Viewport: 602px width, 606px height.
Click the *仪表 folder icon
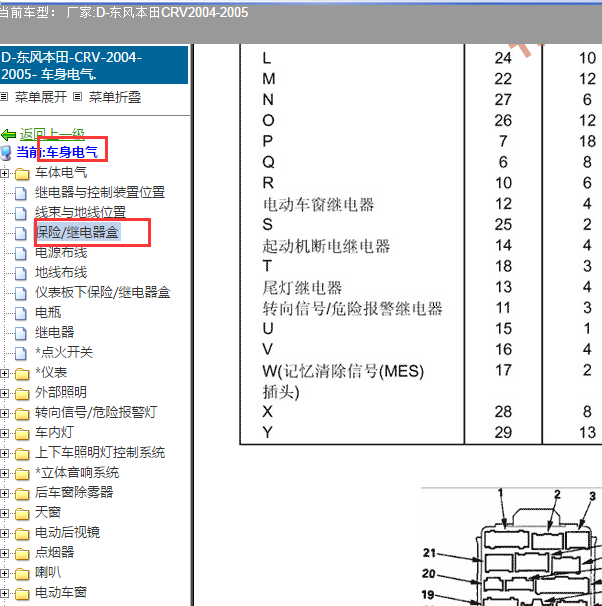pos(22,374)
